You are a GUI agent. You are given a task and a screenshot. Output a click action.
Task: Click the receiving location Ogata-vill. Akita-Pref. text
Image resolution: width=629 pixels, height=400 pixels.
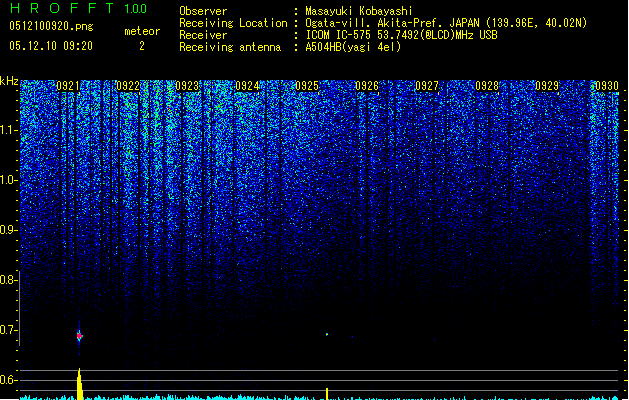pyautogui.click(x=446, y=23)
